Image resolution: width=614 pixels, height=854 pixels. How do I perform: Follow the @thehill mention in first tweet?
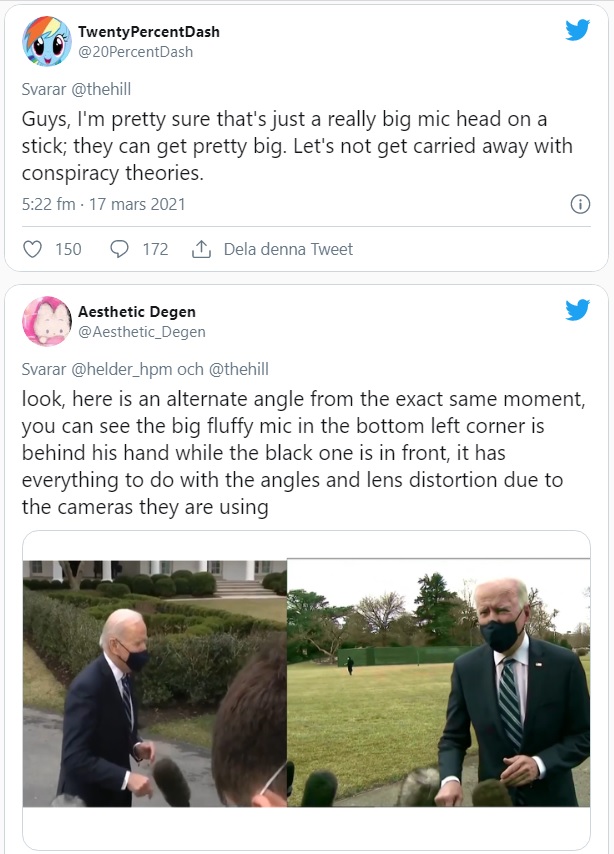(101, 89)
